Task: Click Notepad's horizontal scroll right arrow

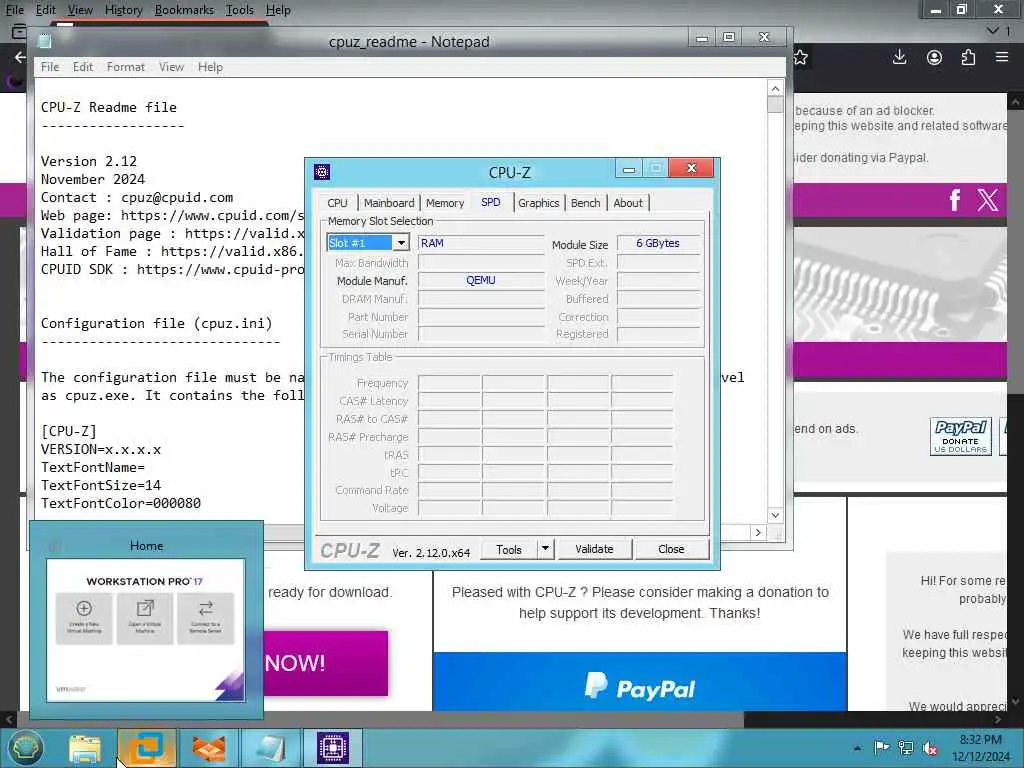Action: [758, 532]
